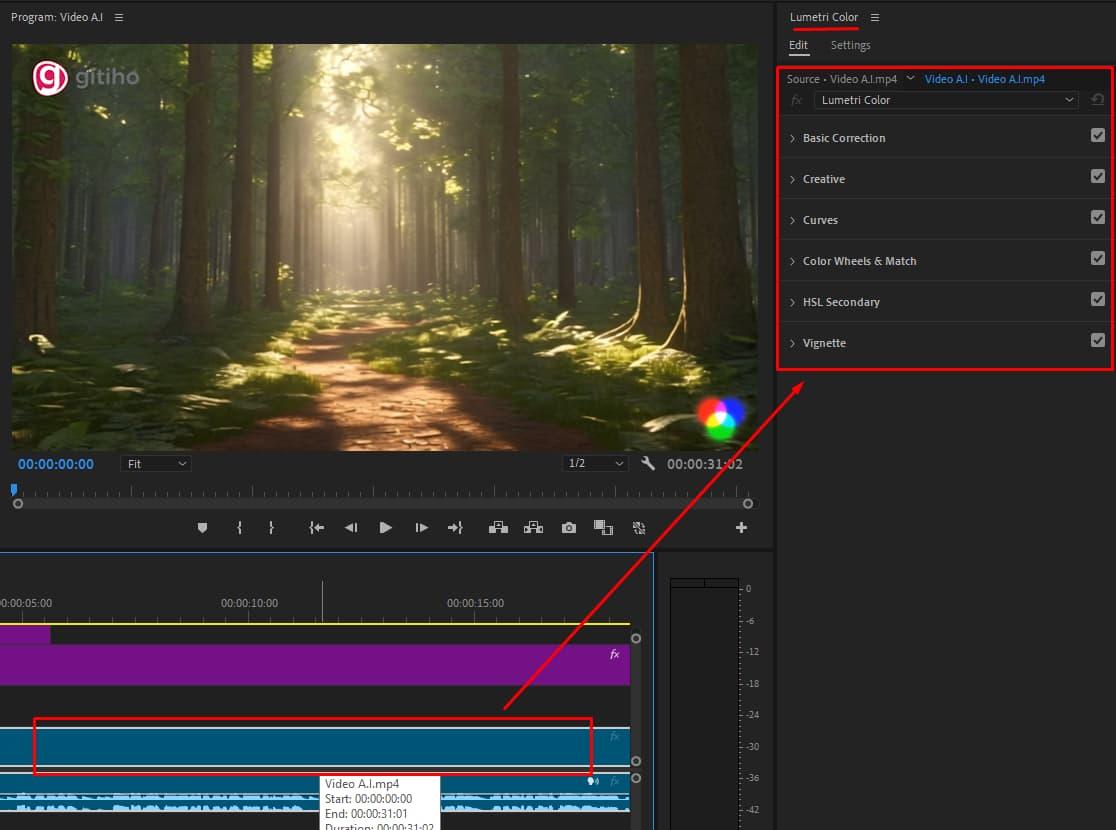
Task: Uncheck the HSL Secondary effect checkbox
Action: [1098, 299]
